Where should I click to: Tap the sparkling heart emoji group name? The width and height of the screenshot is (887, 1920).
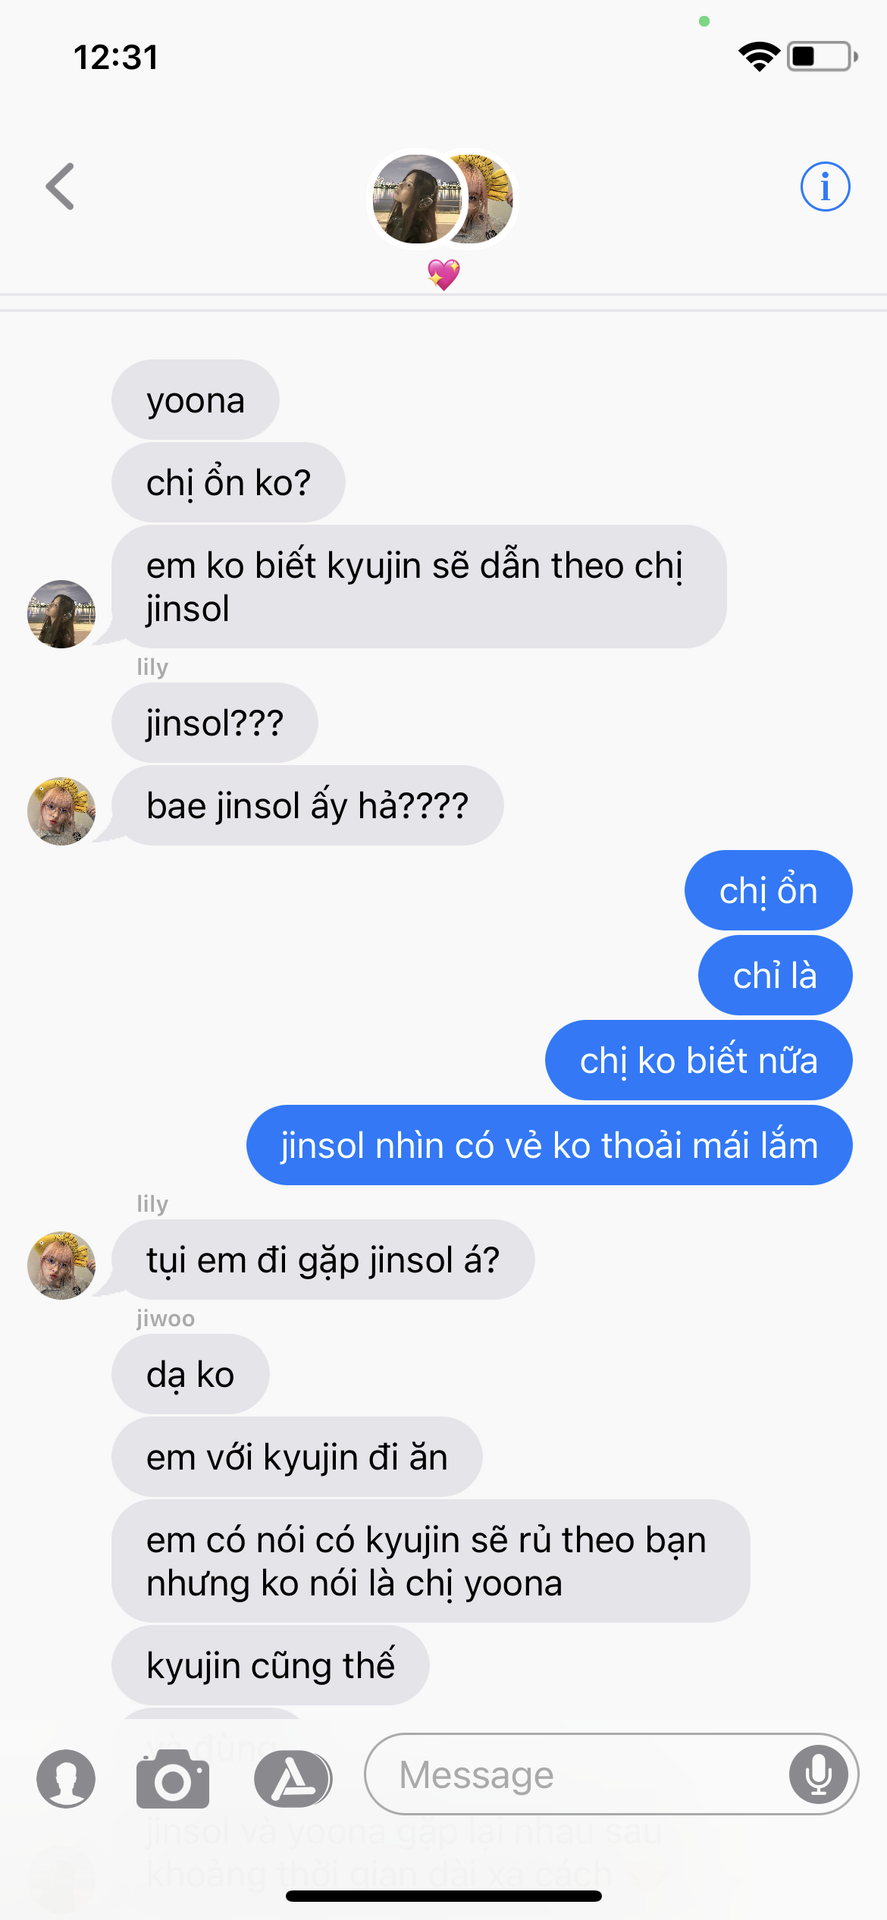(443, 274)
